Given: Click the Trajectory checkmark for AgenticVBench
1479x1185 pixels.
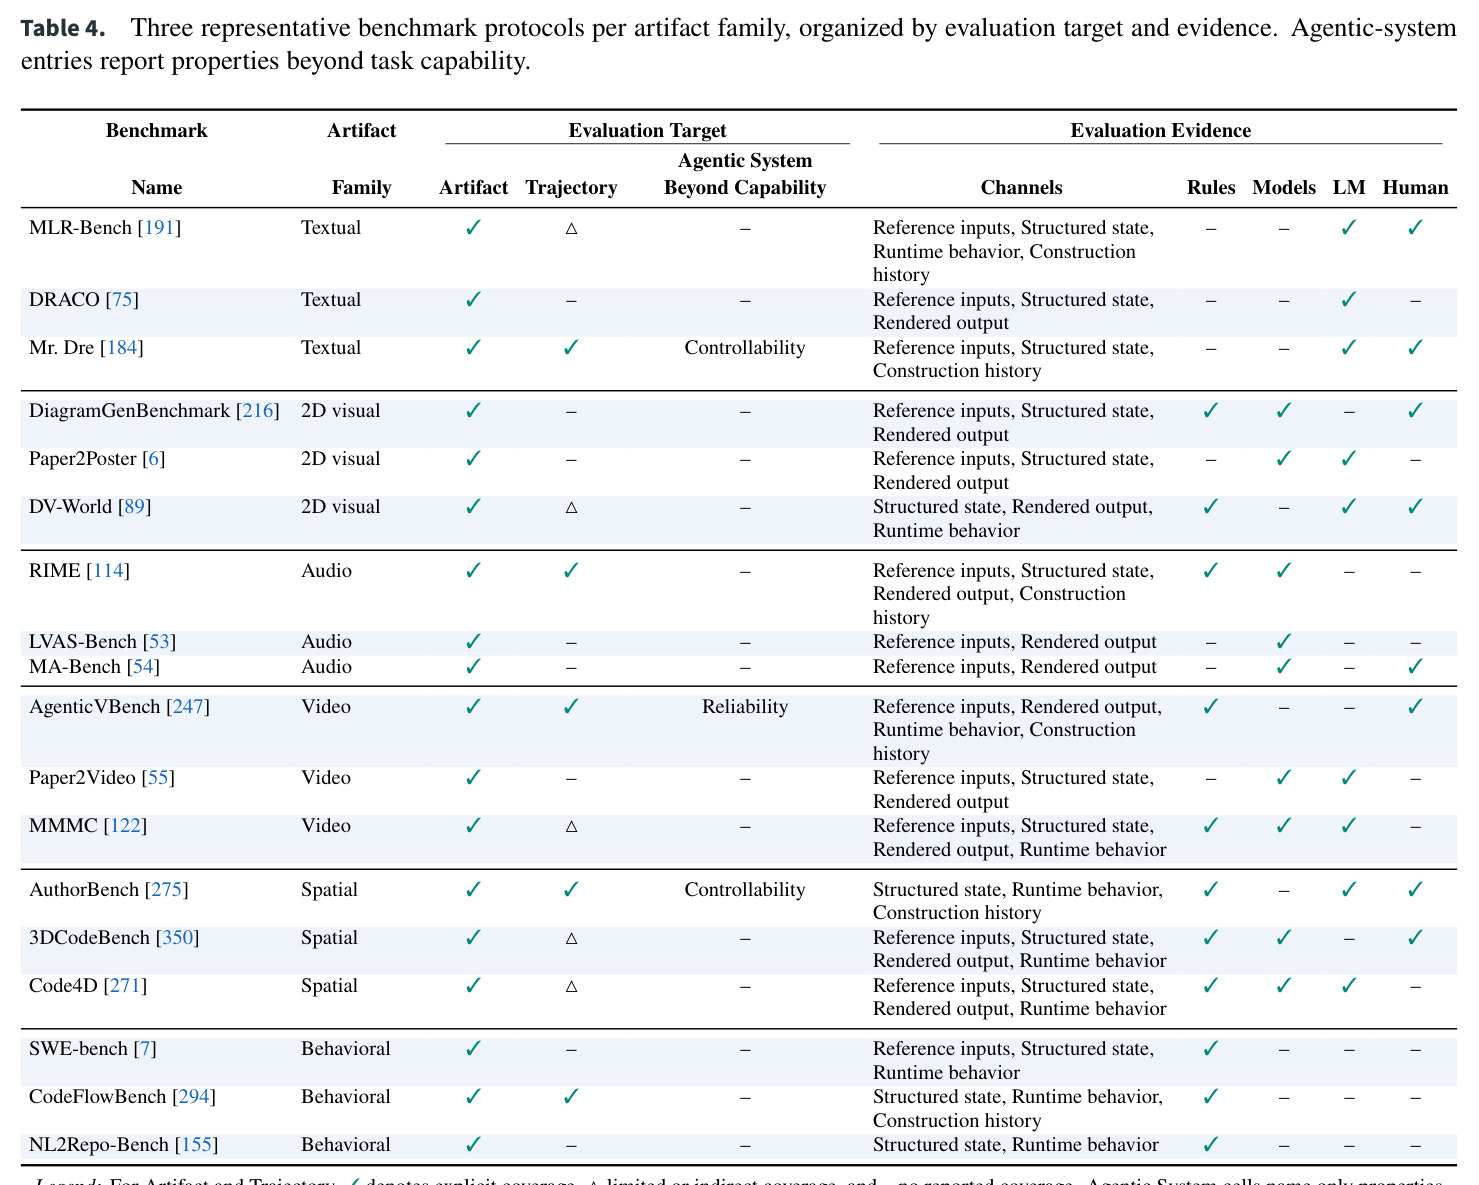Looking at the screenshot, I should 571,707.
